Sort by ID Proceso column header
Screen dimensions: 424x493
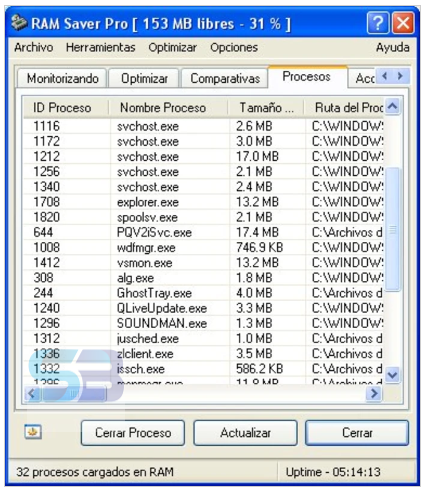click(x=66, y=108)
